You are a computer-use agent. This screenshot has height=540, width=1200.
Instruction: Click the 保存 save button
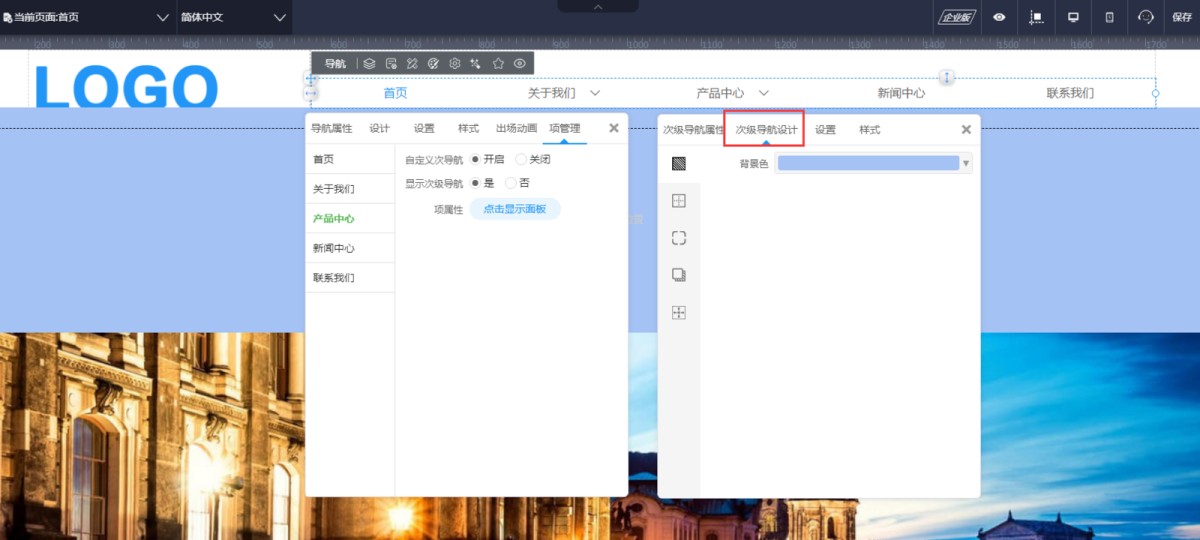[1182, 17]
